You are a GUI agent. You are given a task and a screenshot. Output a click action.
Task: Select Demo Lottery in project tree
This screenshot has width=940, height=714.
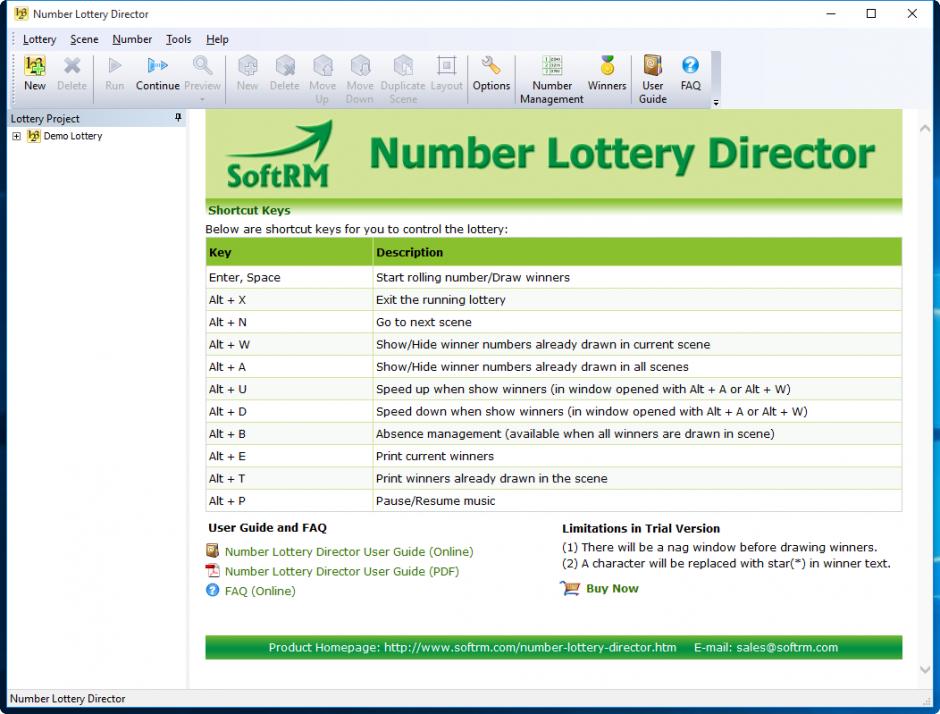(x=73, y=136)
